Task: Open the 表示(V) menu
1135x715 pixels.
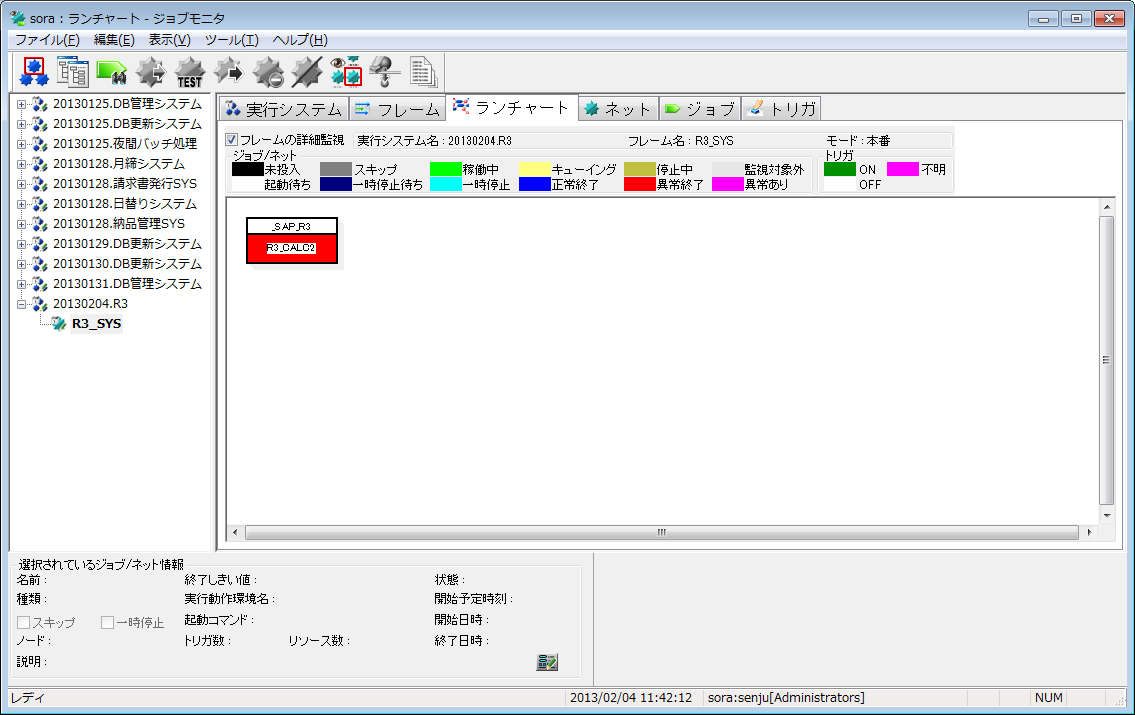Action: (x=169, y=40)
